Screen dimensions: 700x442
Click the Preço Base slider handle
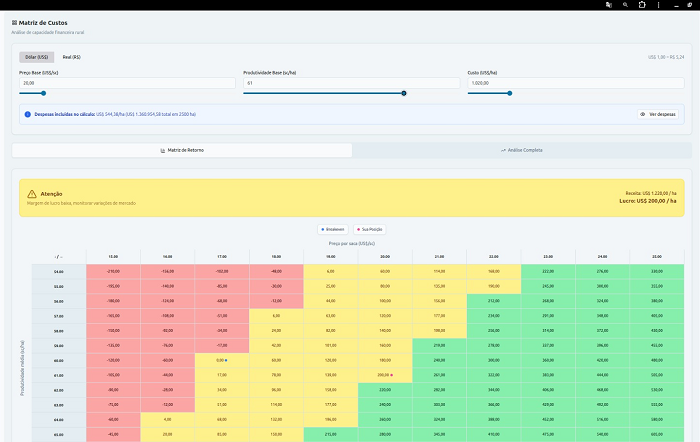(47, 93)
